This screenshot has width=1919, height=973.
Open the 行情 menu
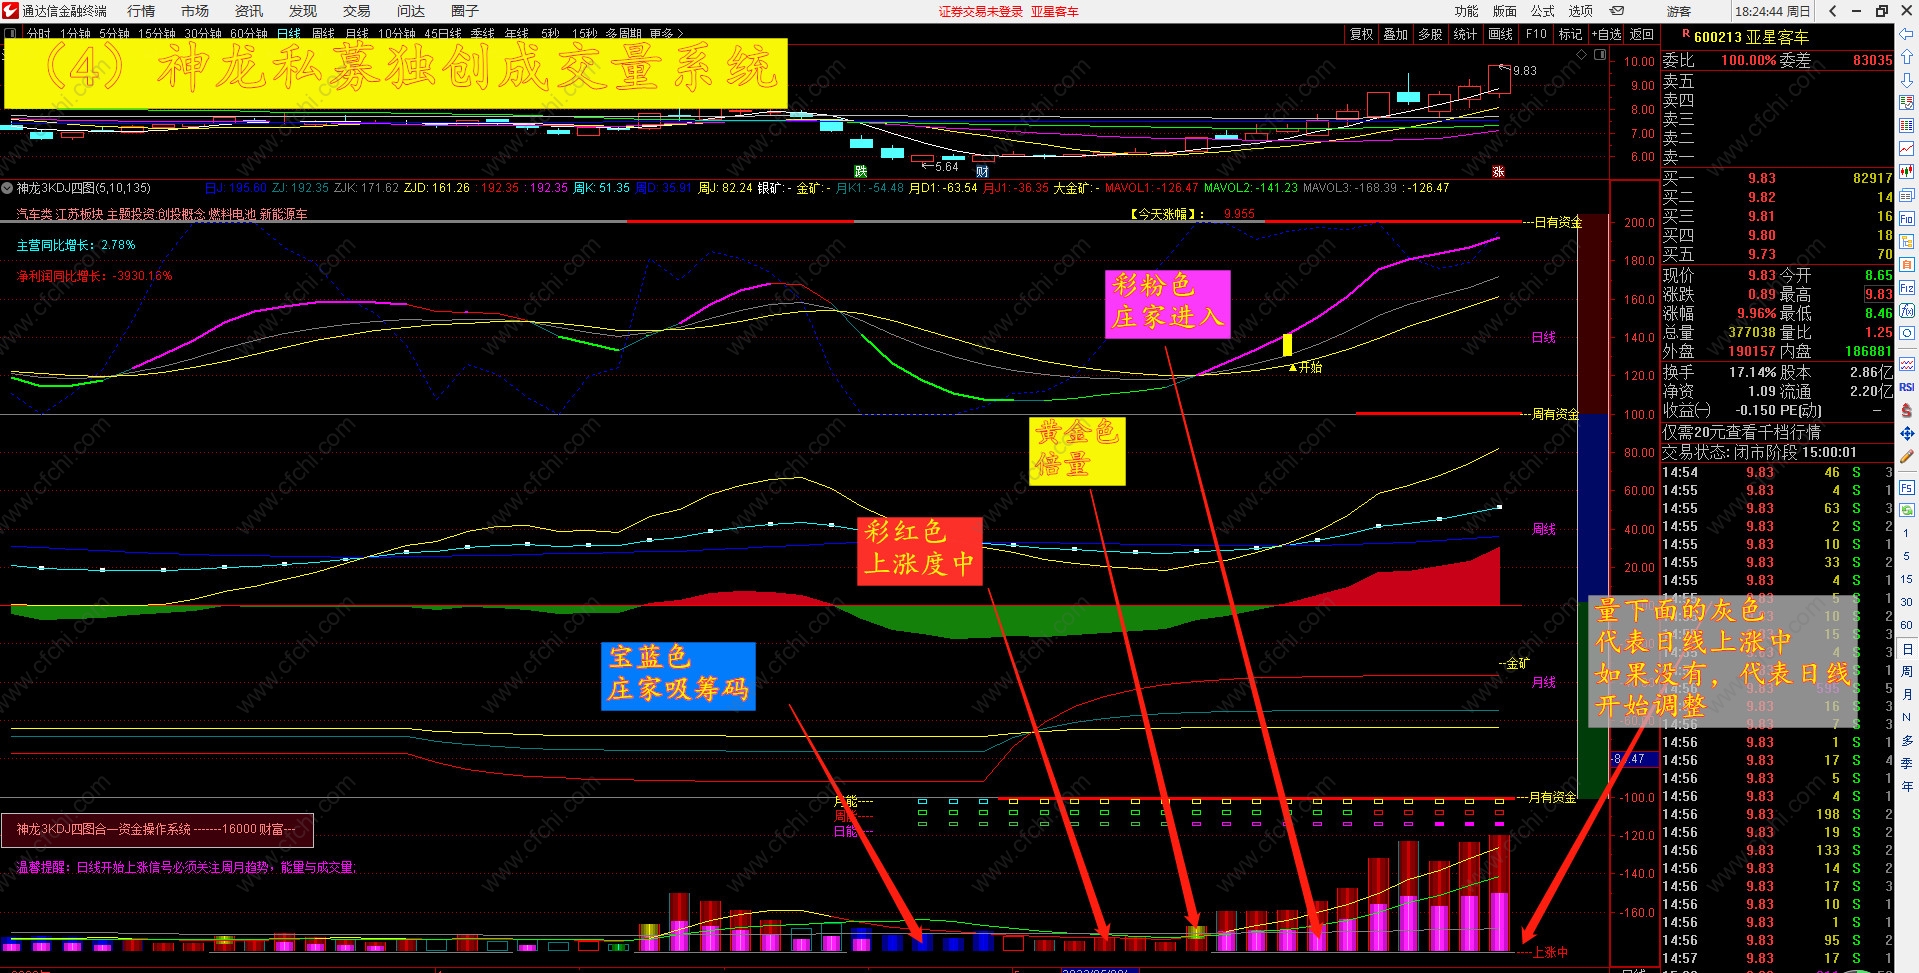pos(141,11)
